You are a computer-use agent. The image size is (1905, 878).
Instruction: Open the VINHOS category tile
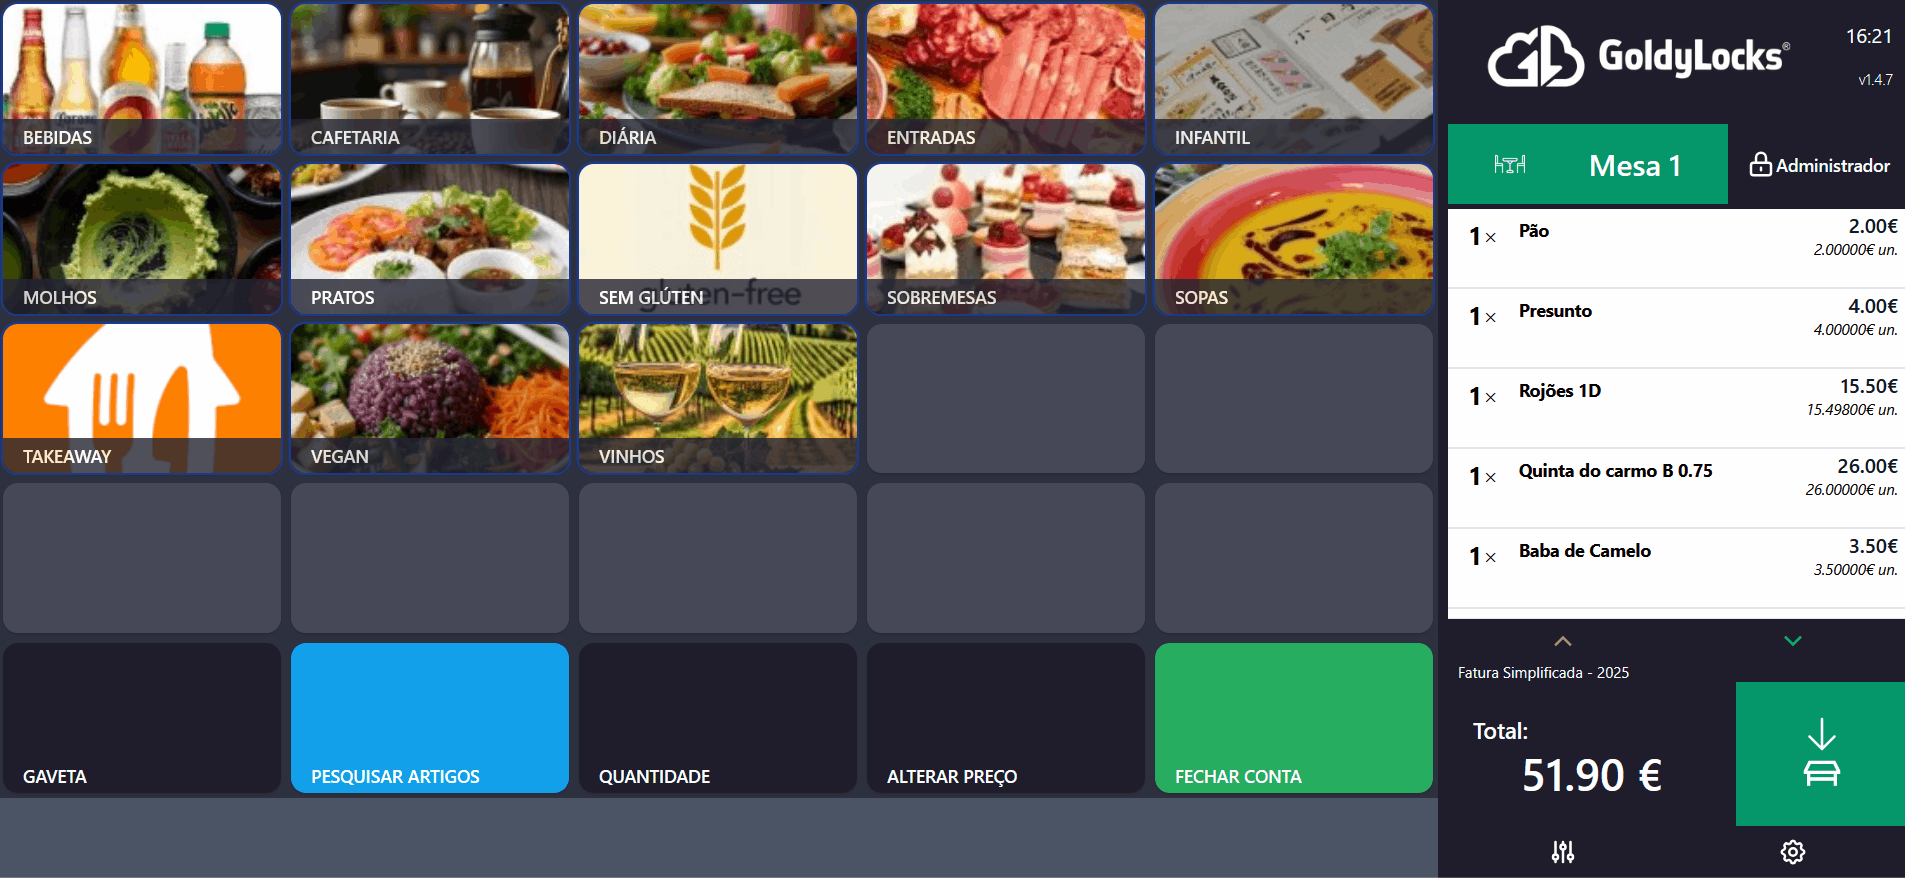click(717, 398)
